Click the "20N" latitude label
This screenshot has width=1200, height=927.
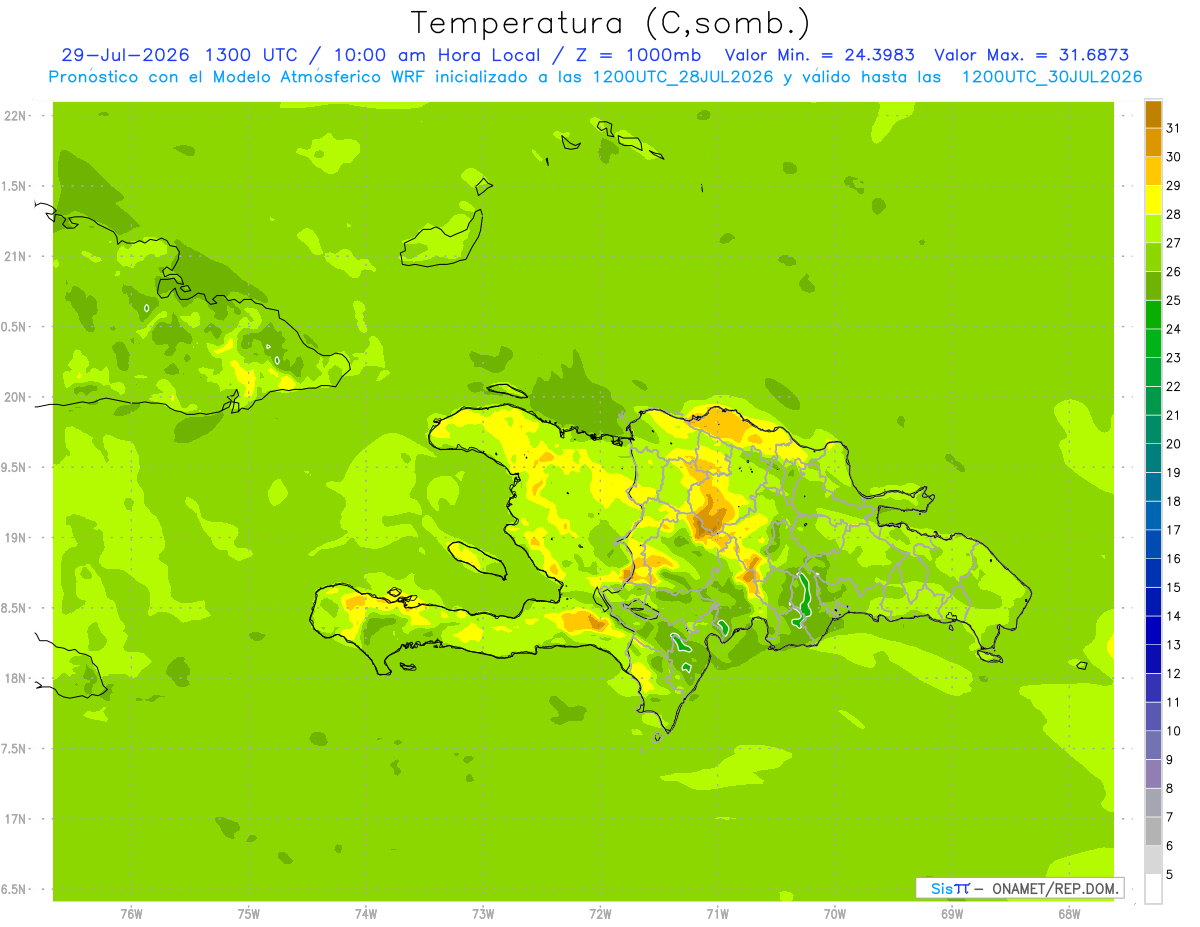pyautogui.click(x=15, y=397)
